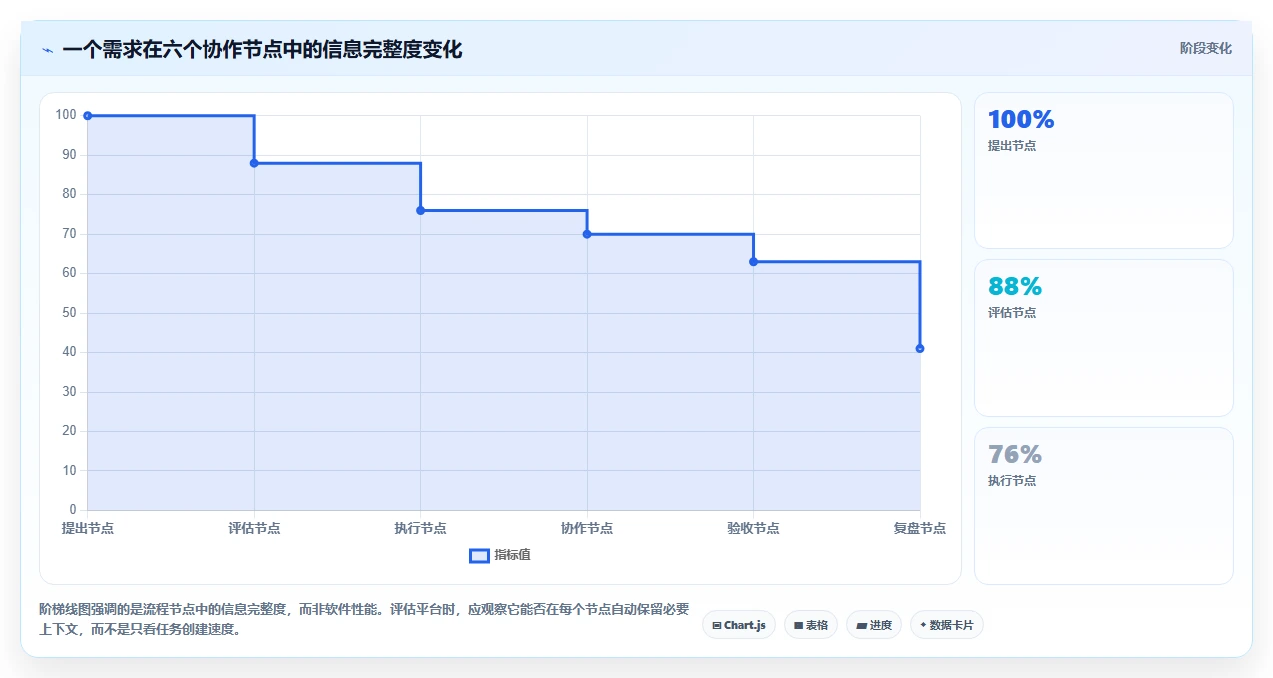Open the 88% 评估节点 stat card
Image resolution: width=1273 pixels, height=678 pixels.
(x=1104, y=338)
